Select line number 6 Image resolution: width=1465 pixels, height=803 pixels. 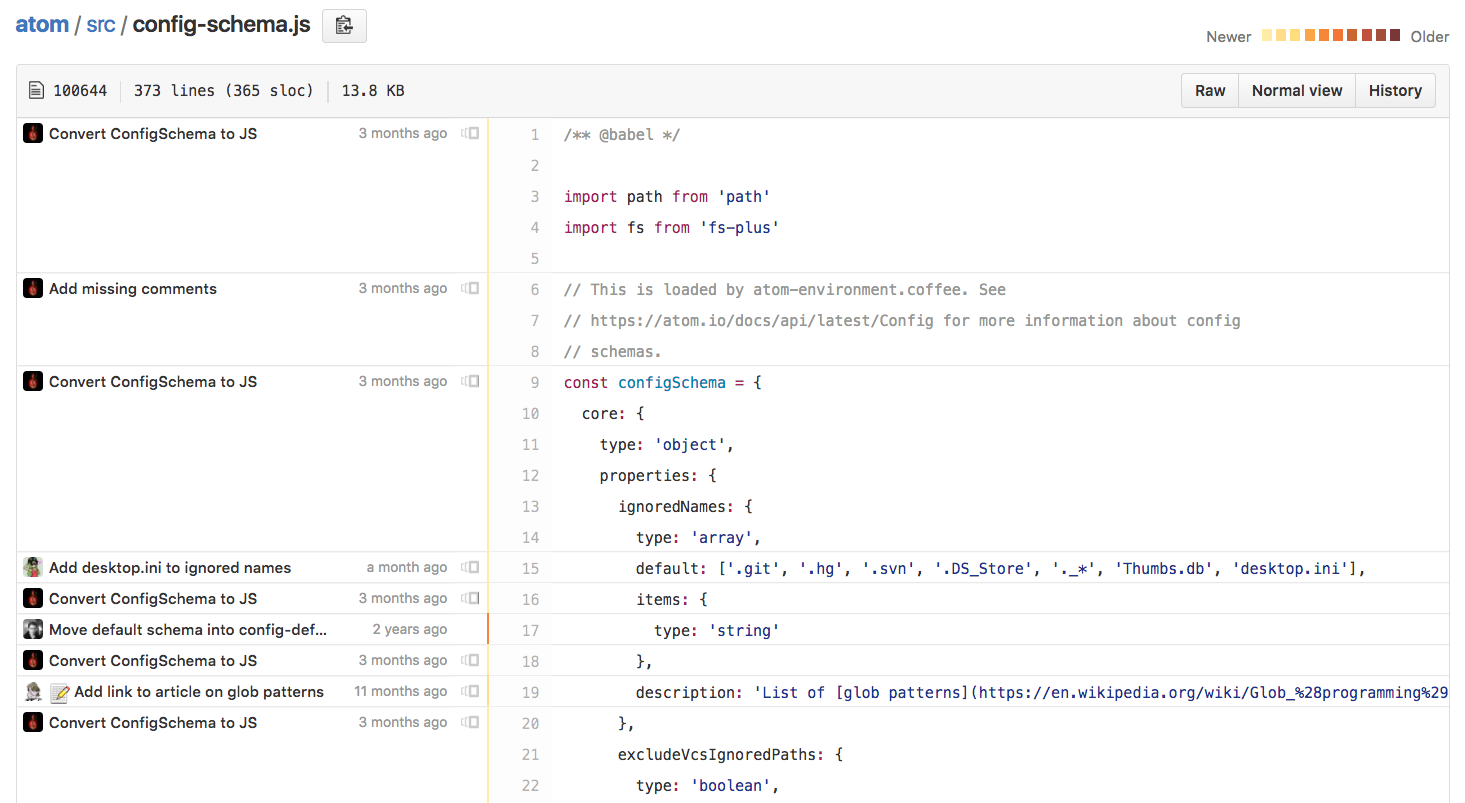(534, 289)
